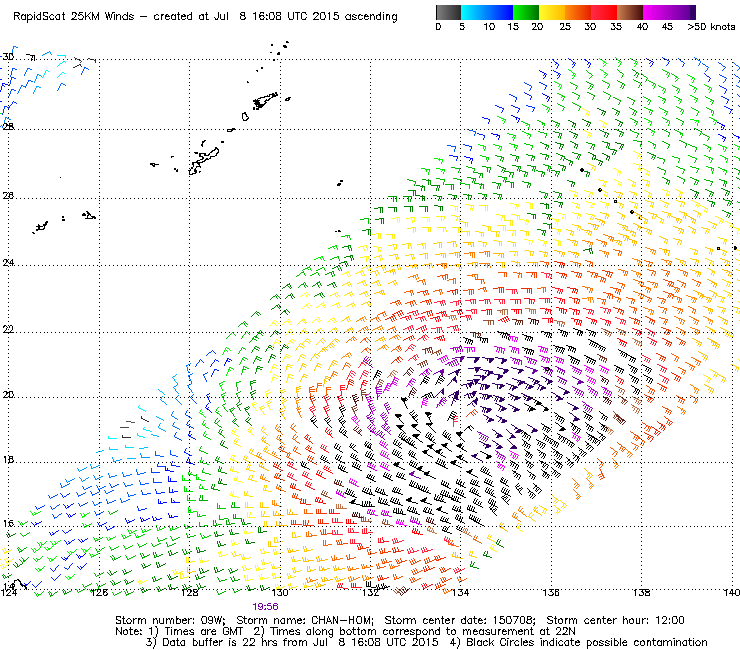
Task: Click the 'RapidScat 25KM Winds' title text
Action: [x=74, y=17]
